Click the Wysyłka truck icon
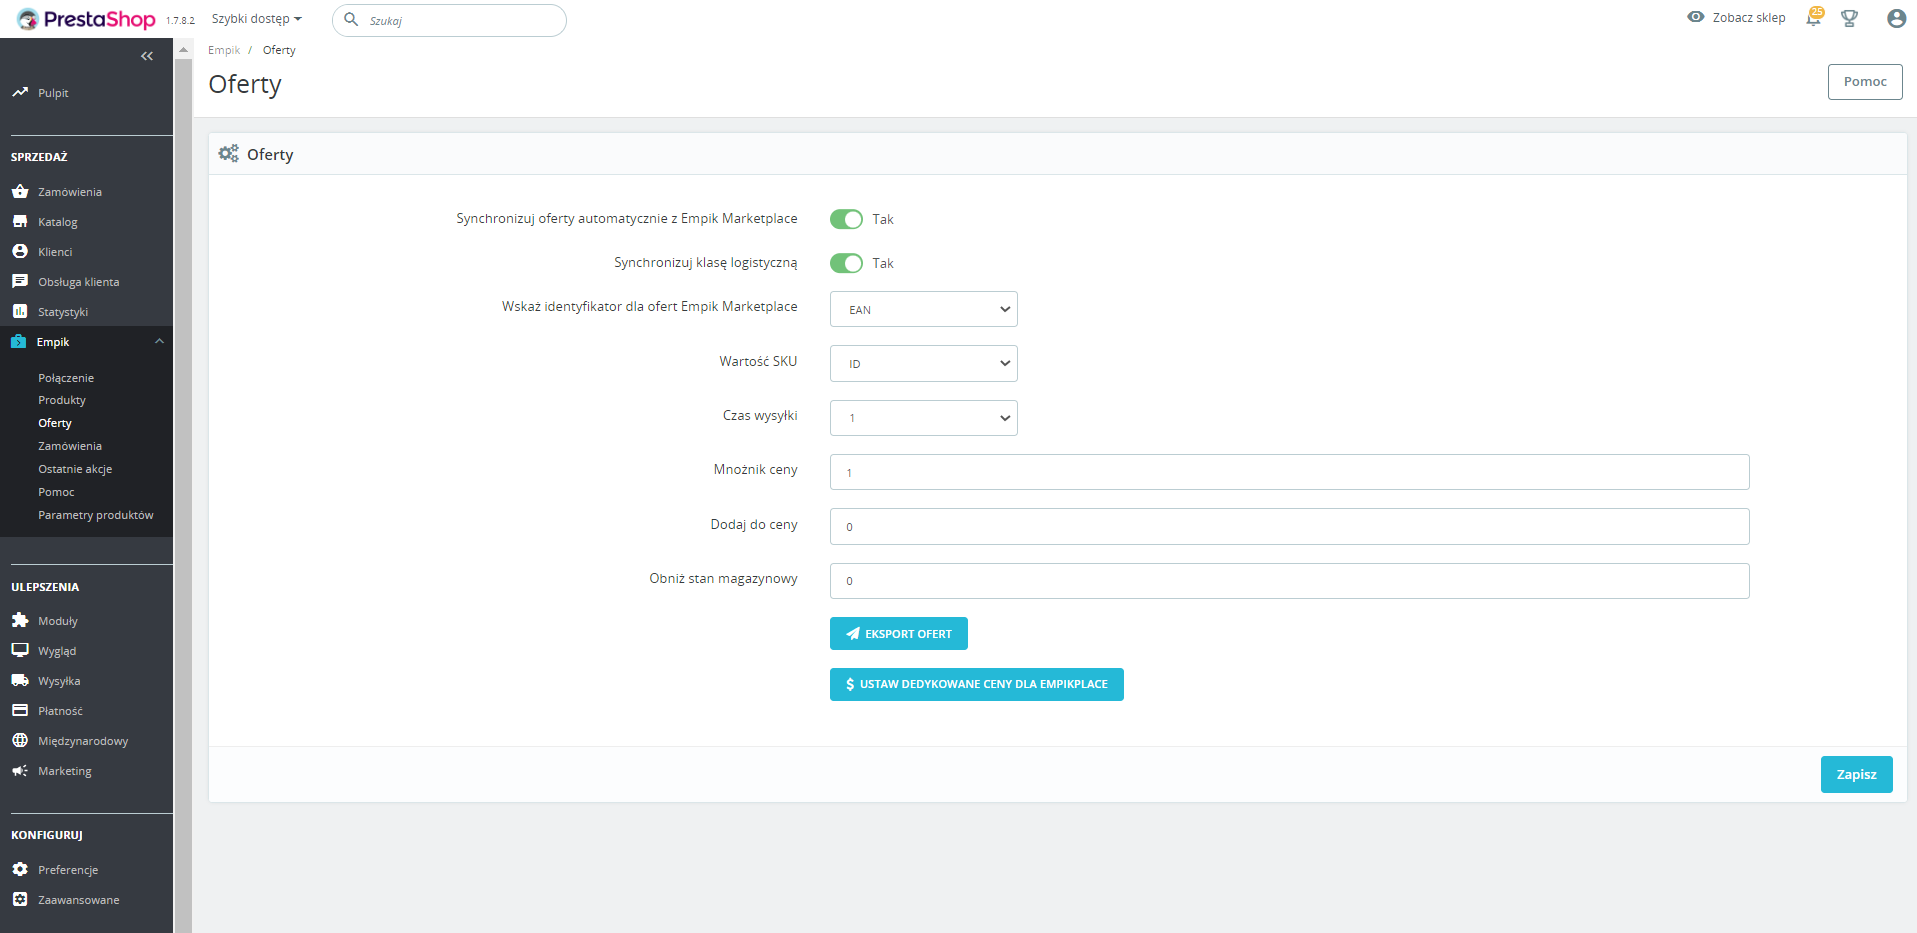The height and width of the screenshot is (933, 1917). point(20,680)
